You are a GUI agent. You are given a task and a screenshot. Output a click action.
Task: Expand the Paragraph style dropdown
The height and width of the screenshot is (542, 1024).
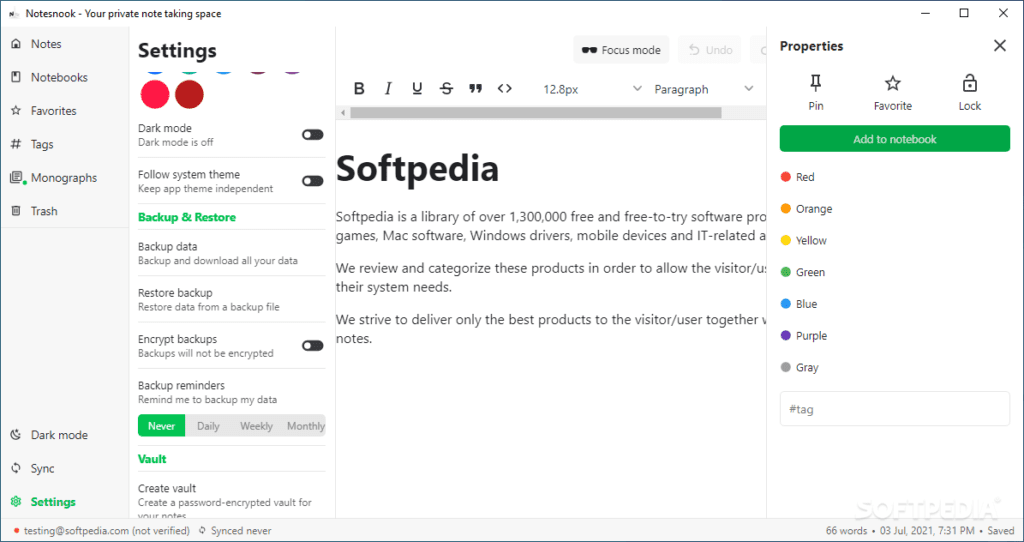704,89
